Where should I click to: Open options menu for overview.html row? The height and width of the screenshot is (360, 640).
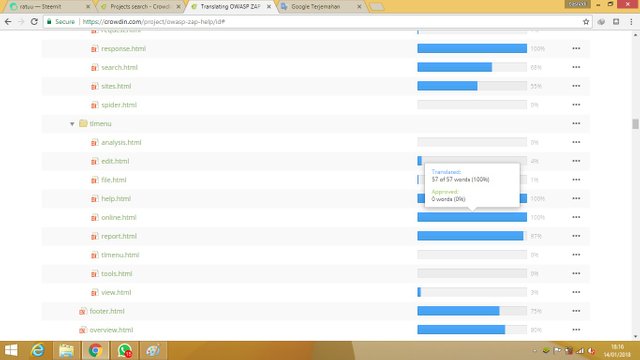click(576, 330)
